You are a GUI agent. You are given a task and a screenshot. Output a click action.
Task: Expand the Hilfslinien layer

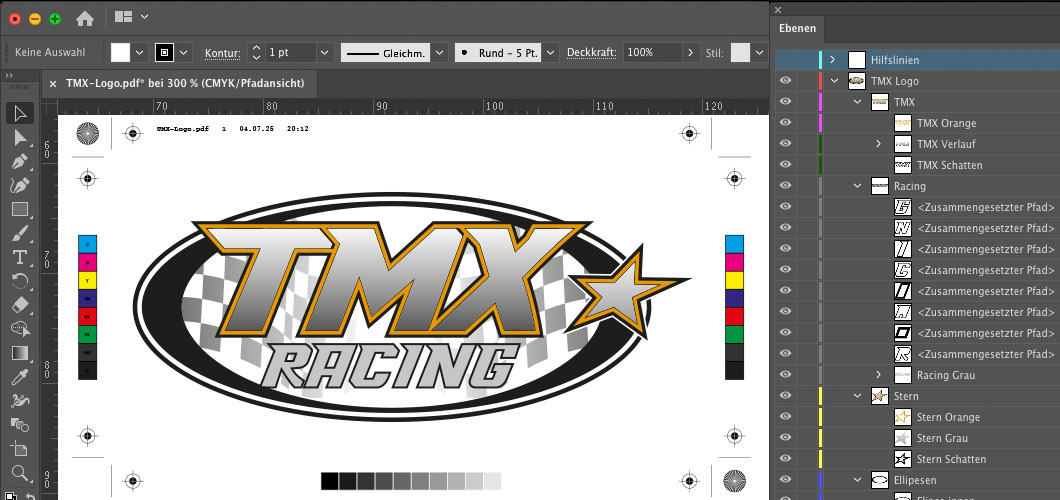832,60
